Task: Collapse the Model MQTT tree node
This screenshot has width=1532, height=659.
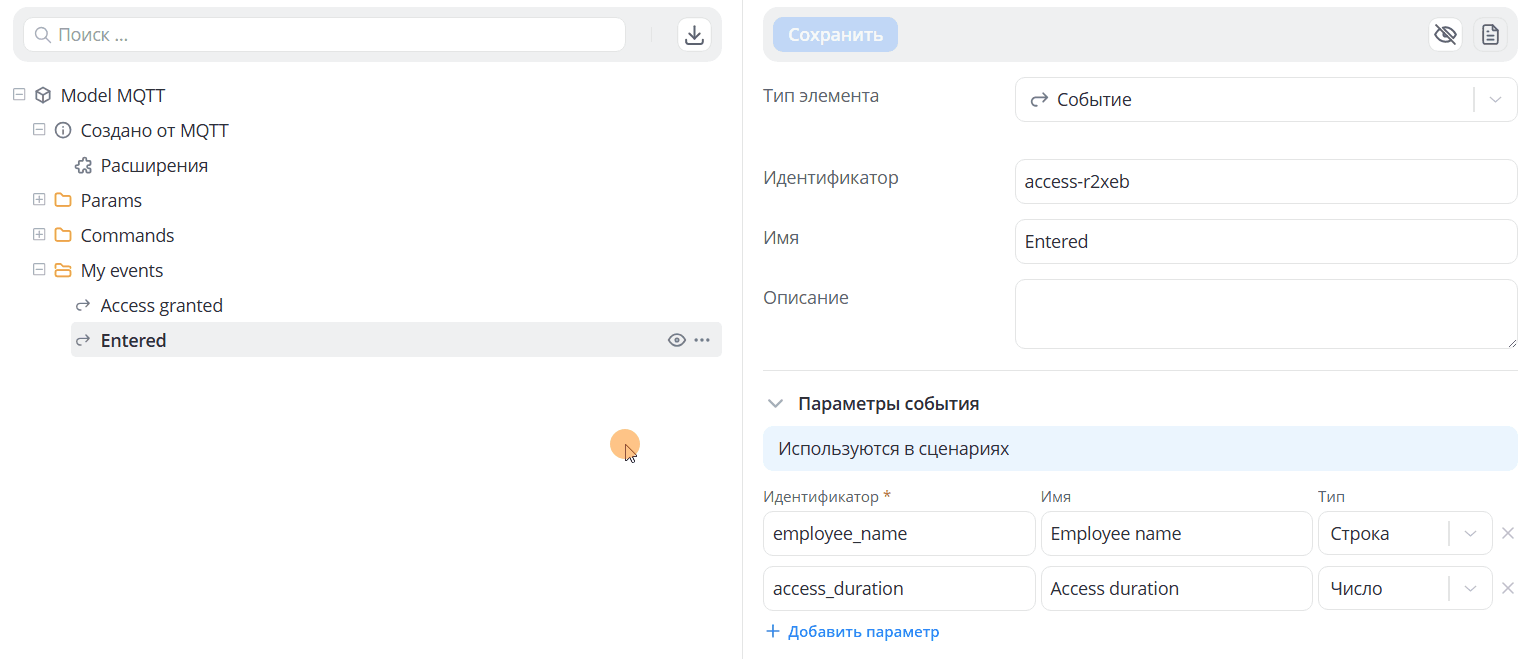Action: pyautogui.click(x=19, y=95)
